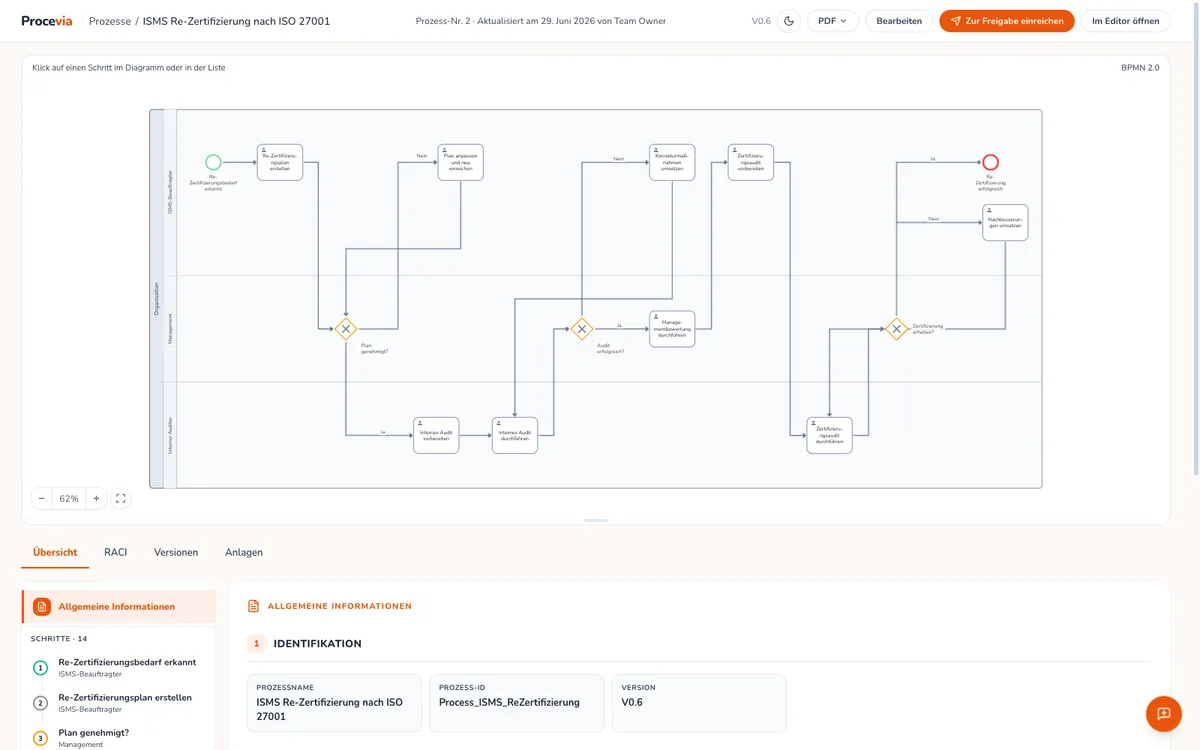
Task: Open step 'Re-Zertifizierungsbedarf erkannt' in list
Action: (119, 667)
